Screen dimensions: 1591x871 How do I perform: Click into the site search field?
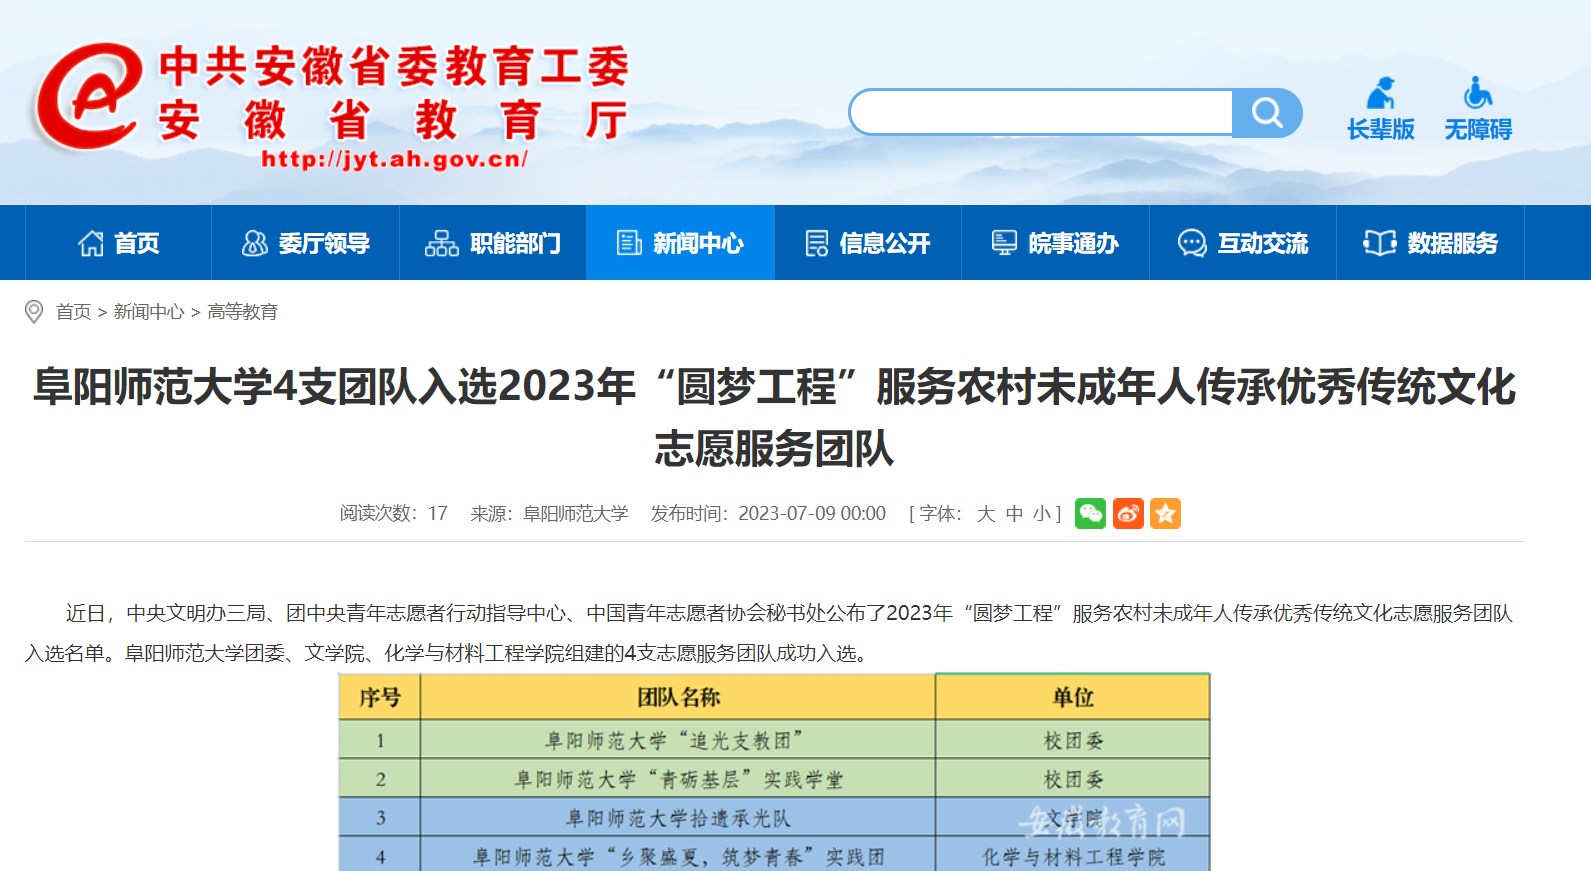coord(1040,113)
